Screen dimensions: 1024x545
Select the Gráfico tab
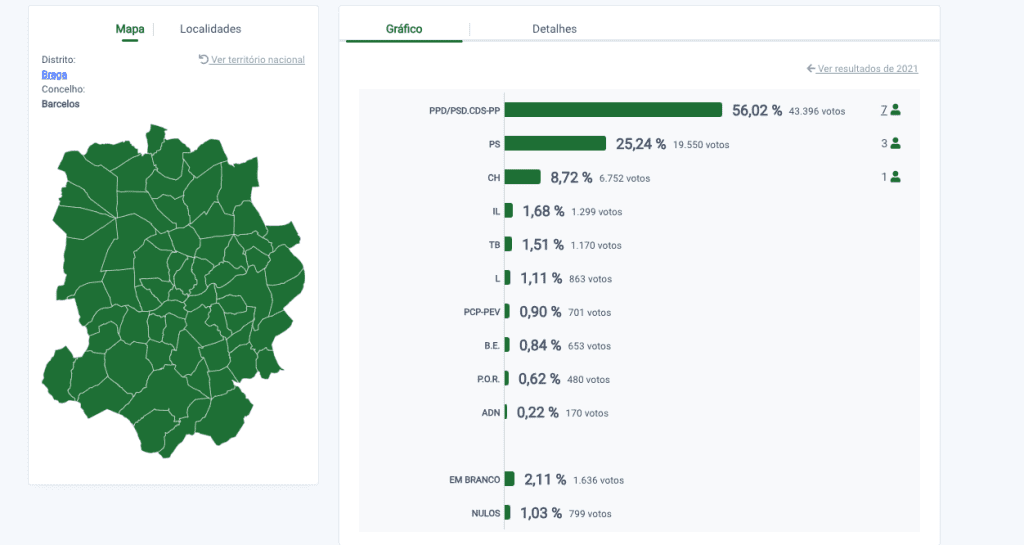[404, 29]
